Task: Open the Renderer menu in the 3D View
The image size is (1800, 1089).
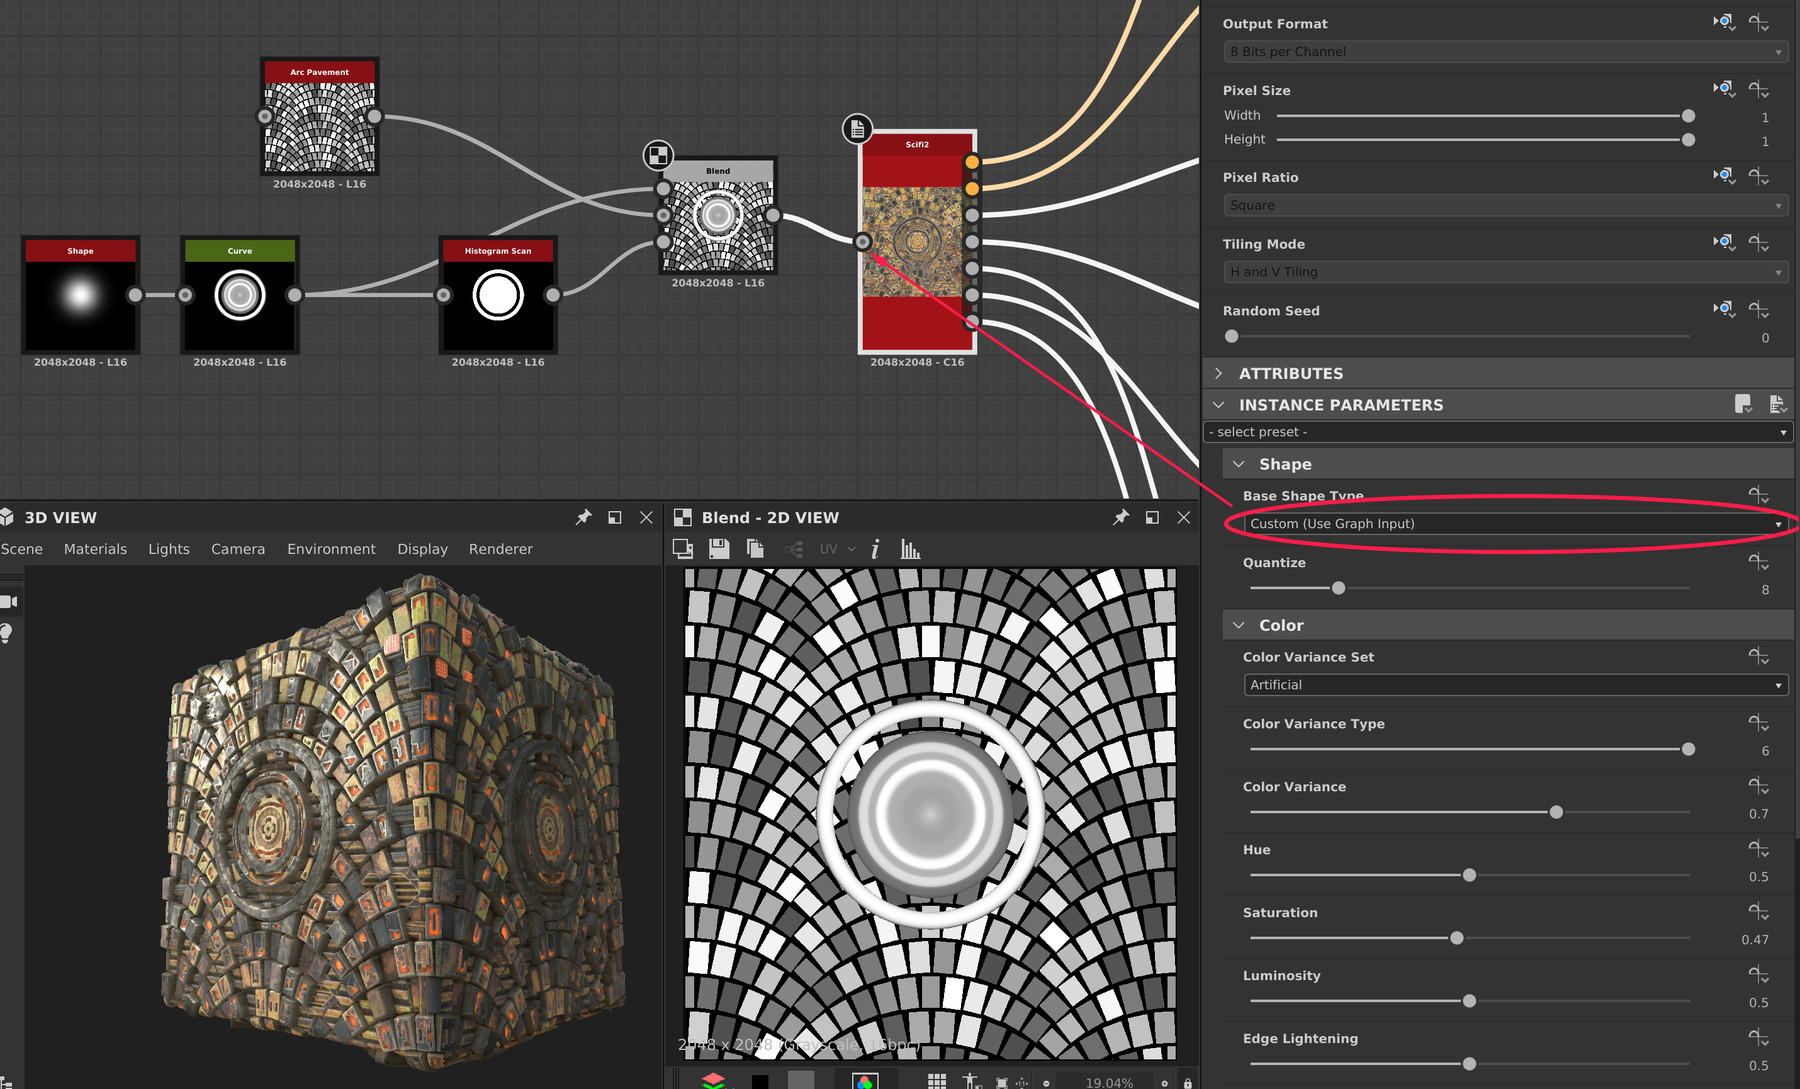Action: click(500, 548)
